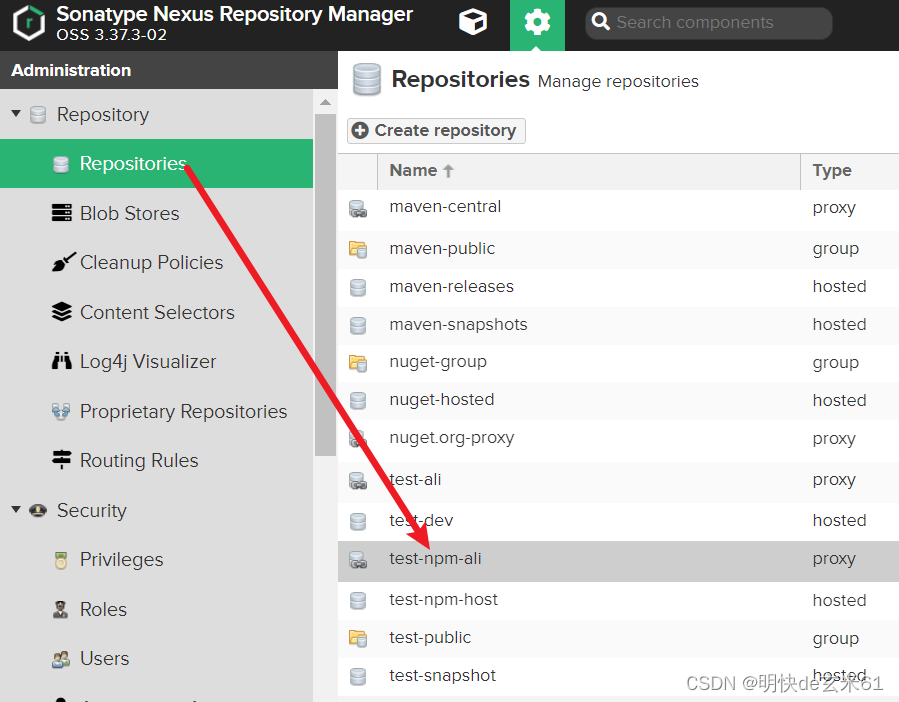Click the Repository database icon in sidebar
Viewport: 899px width, 702px height.
click(x=38, y=115)
